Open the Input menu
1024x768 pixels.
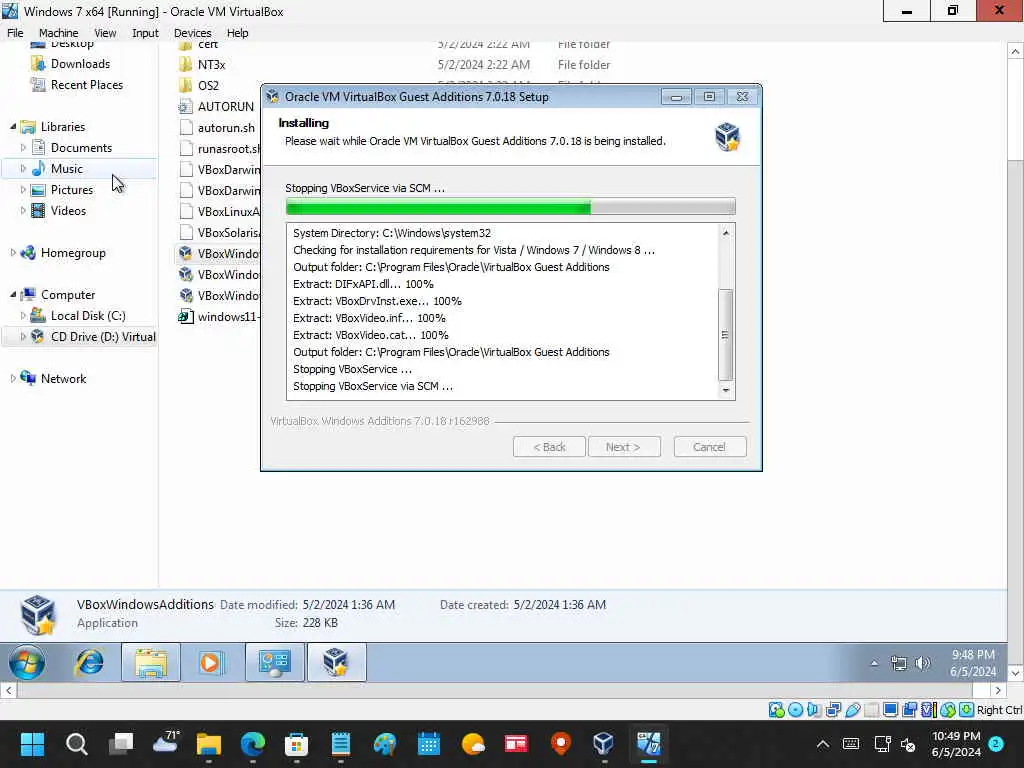click(x=145, y=33)
